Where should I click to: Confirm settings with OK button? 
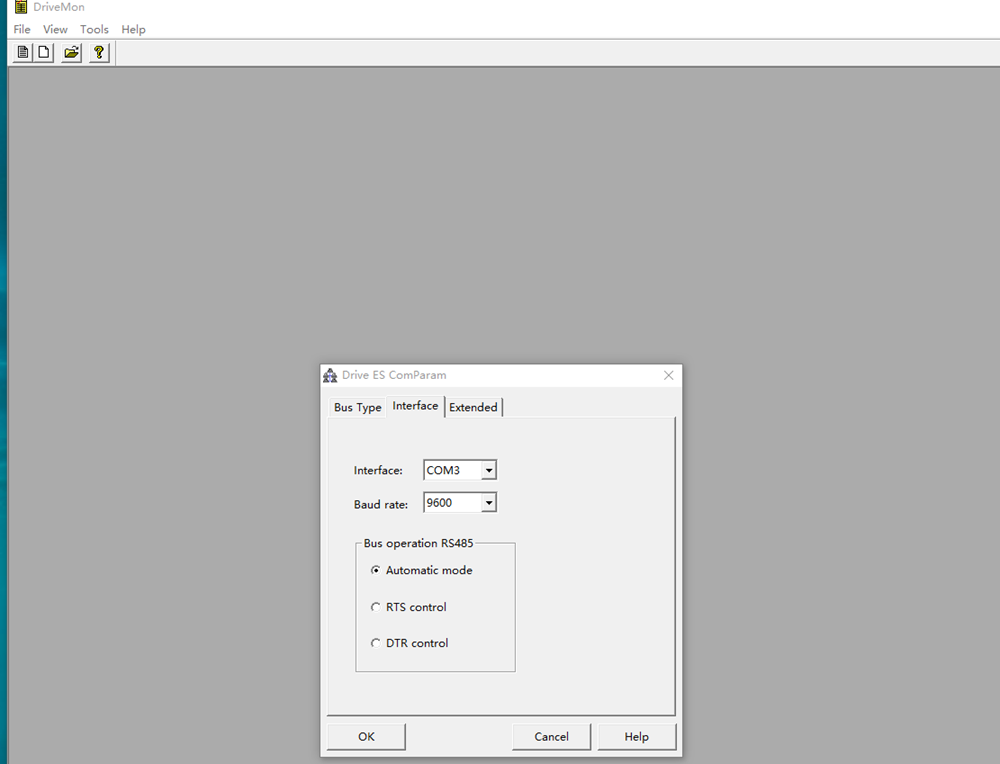(x=366, y=737)
